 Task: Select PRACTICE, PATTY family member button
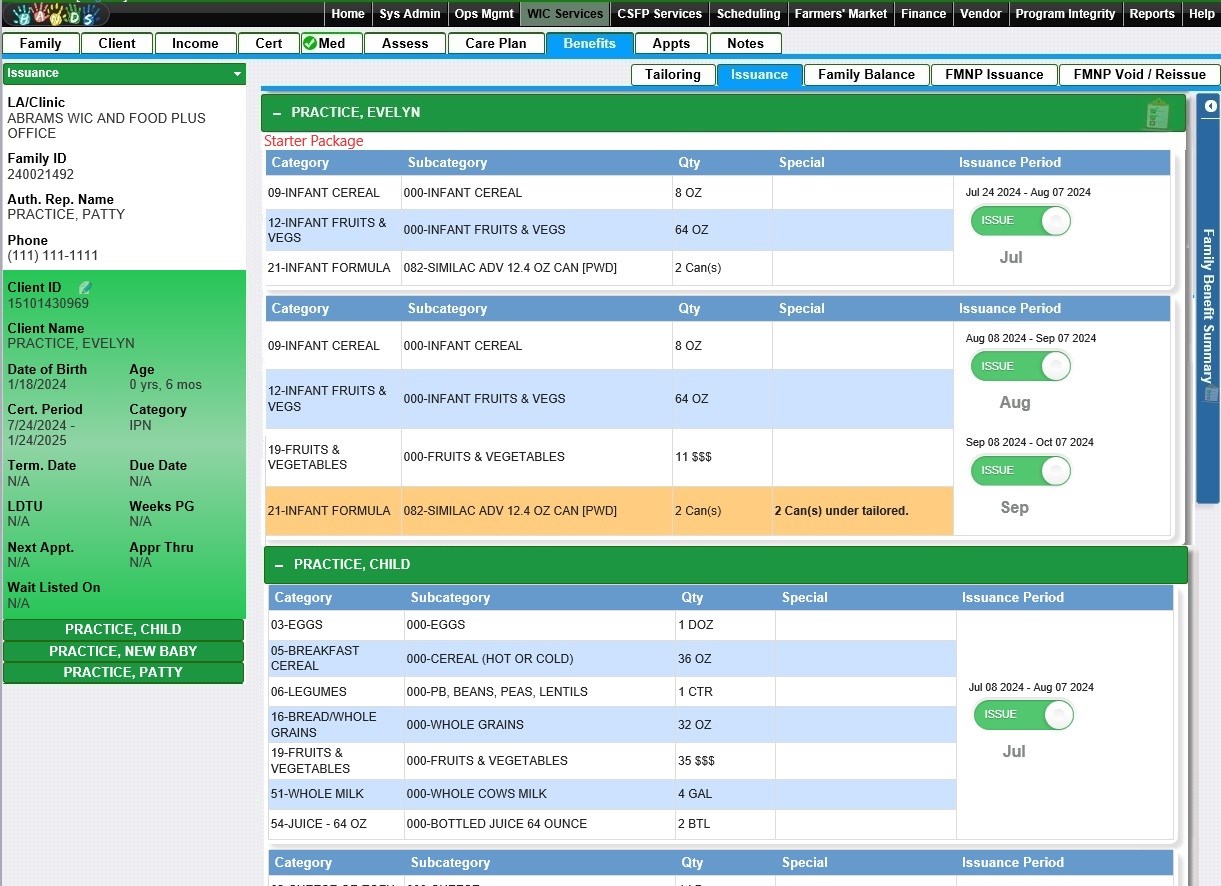(123, 673)
